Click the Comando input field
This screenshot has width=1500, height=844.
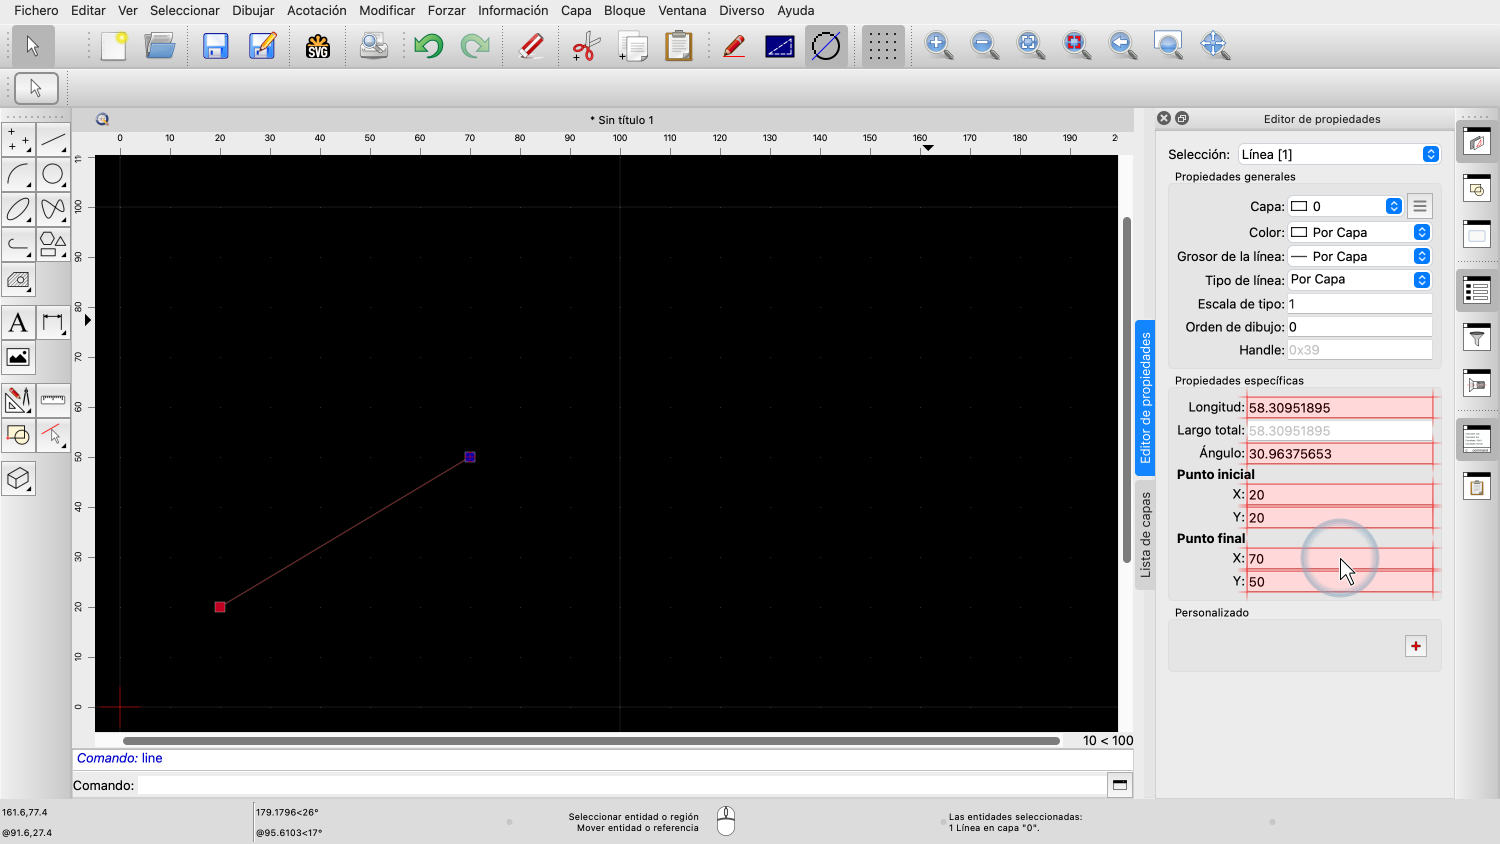click(620, 785)
